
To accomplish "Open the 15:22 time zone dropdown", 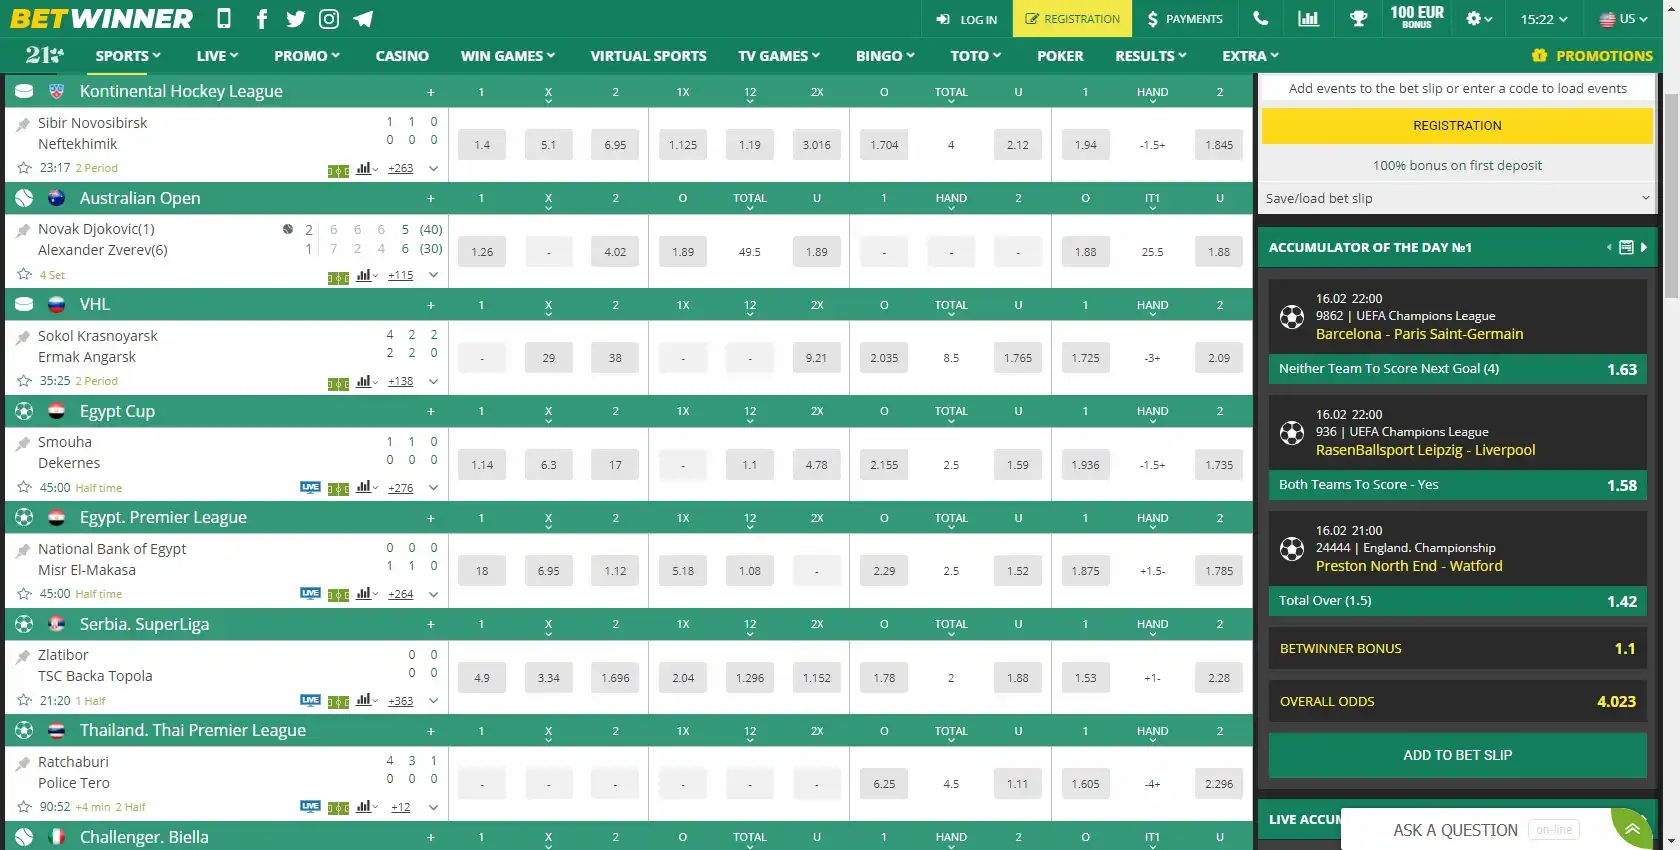I will [x=1544, y=18].
